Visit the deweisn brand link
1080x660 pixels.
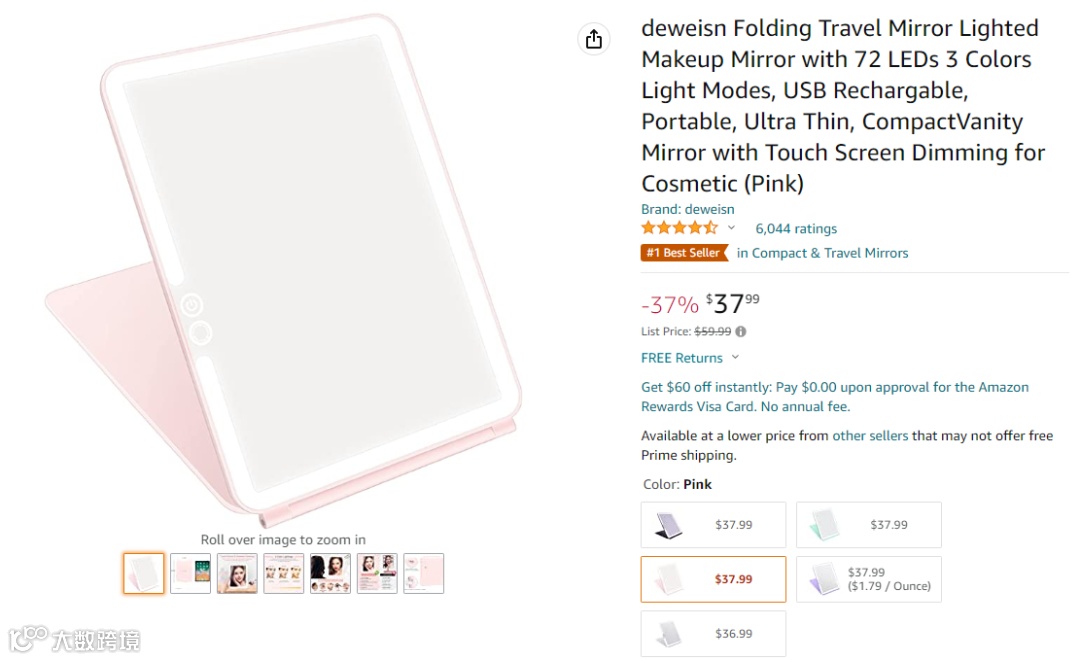tap(687, 210)
